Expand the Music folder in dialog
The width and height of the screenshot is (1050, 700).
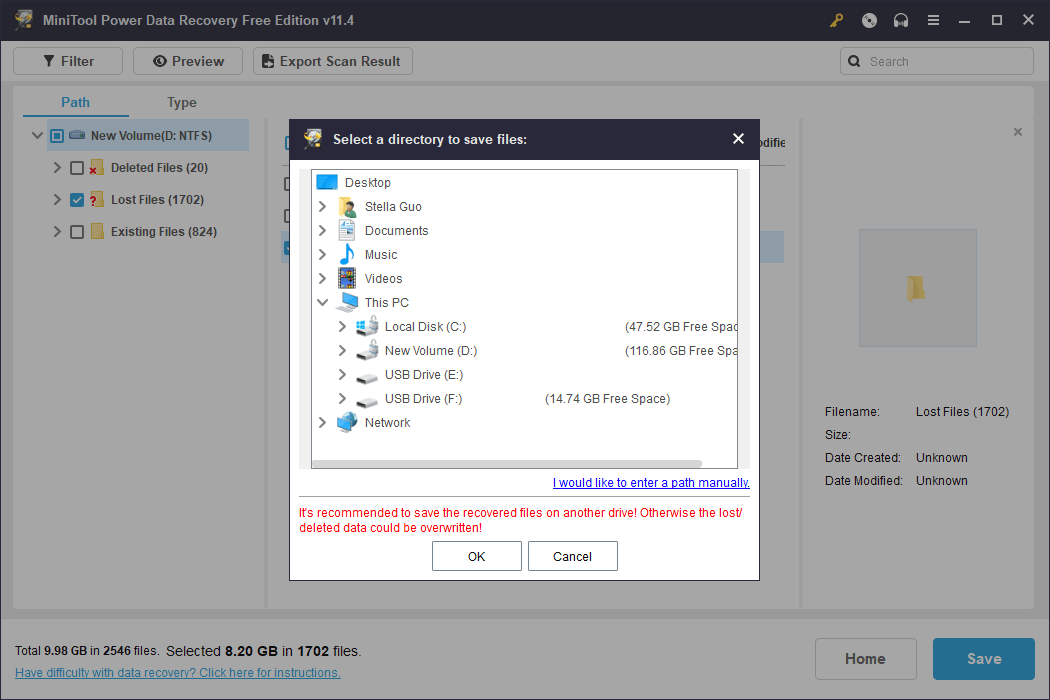[323, 255]
